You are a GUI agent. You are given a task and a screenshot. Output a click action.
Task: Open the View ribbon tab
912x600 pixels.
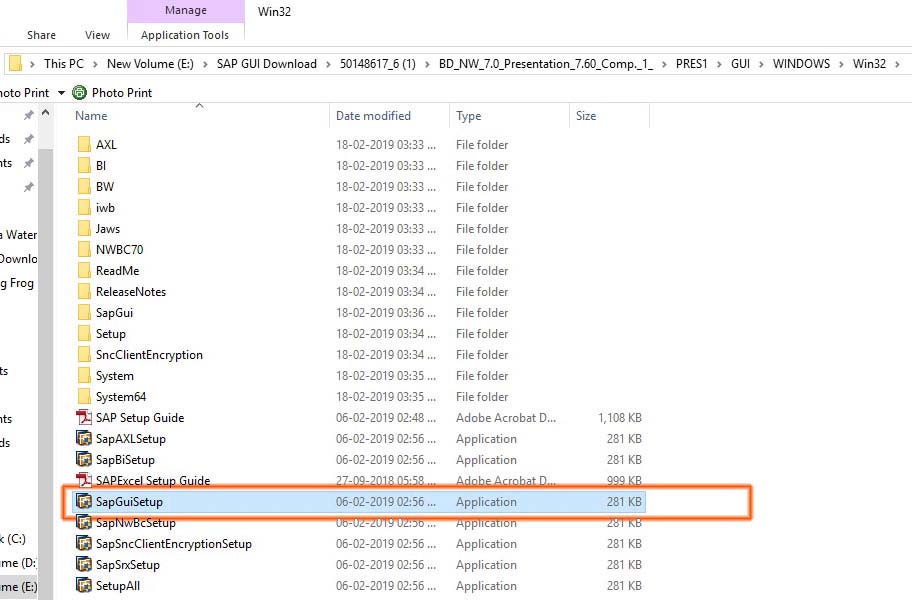[x=97, y=35]
